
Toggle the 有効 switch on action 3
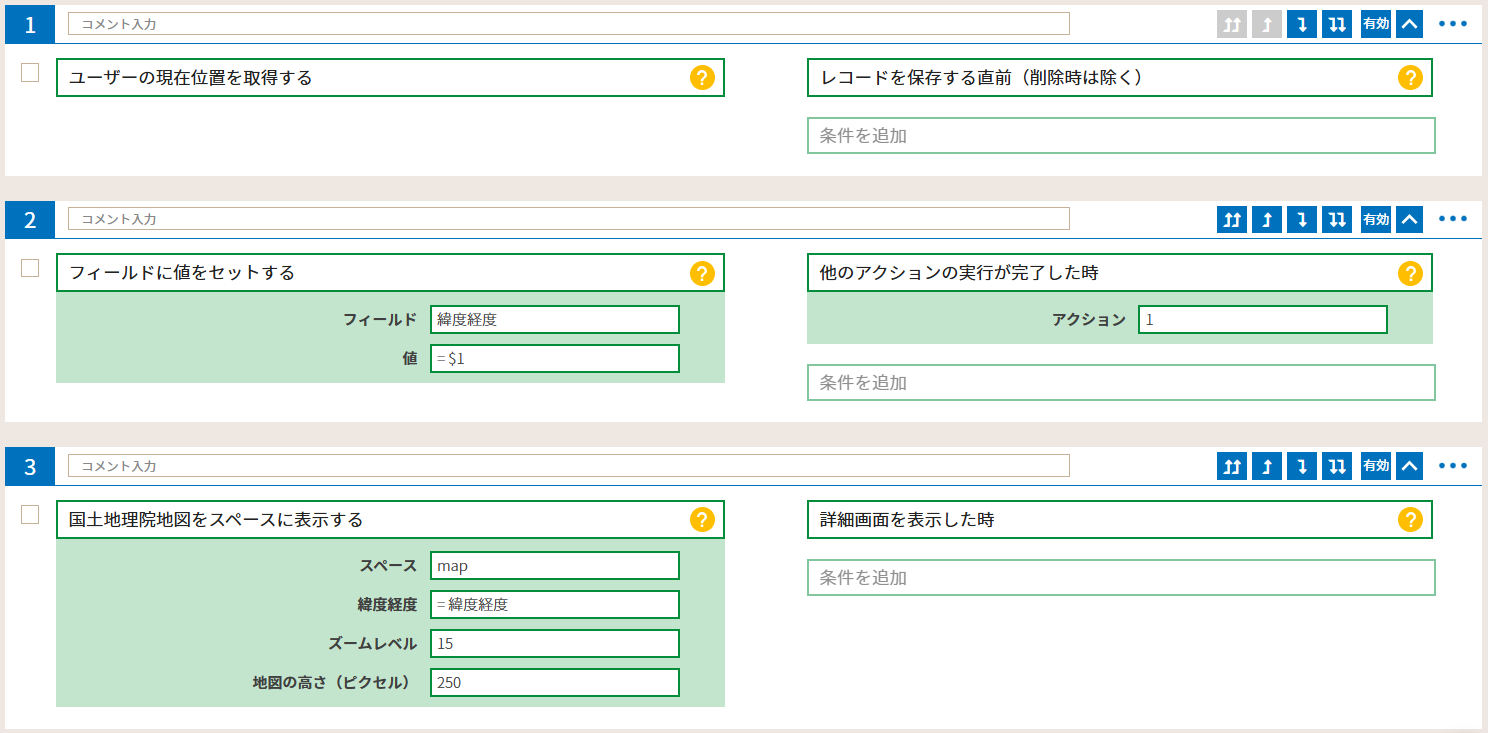pyautogui.click(x=1376, y=466)
